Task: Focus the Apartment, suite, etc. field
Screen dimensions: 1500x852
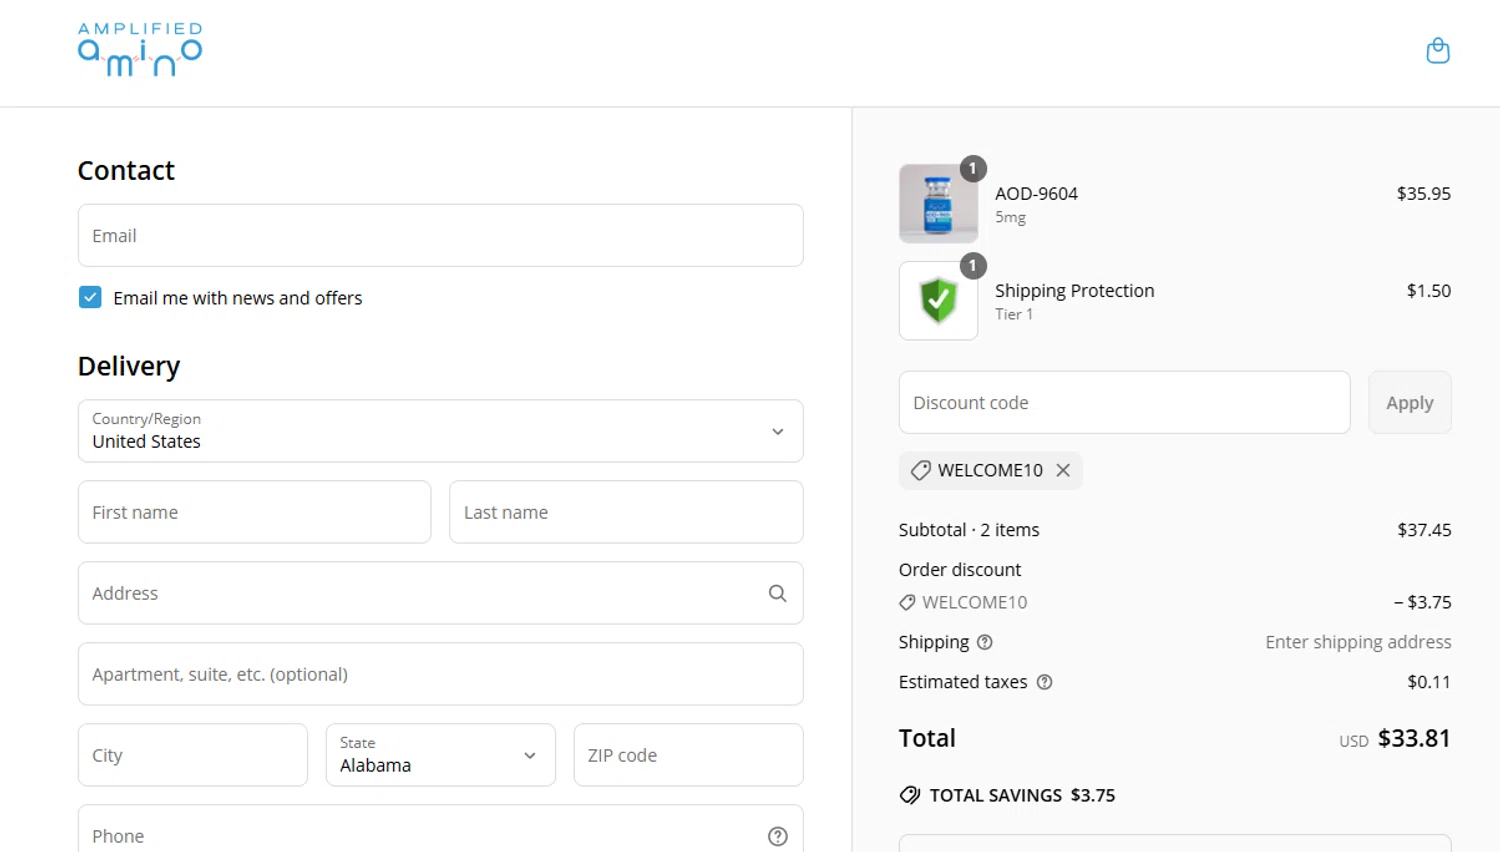Action: tap(440, 674)
